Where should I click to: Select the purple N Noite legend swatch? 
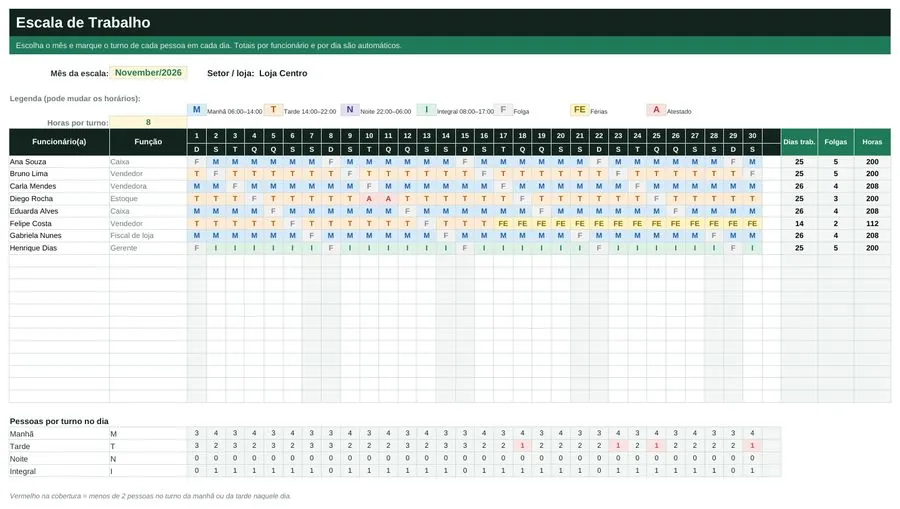pos(350,110)
